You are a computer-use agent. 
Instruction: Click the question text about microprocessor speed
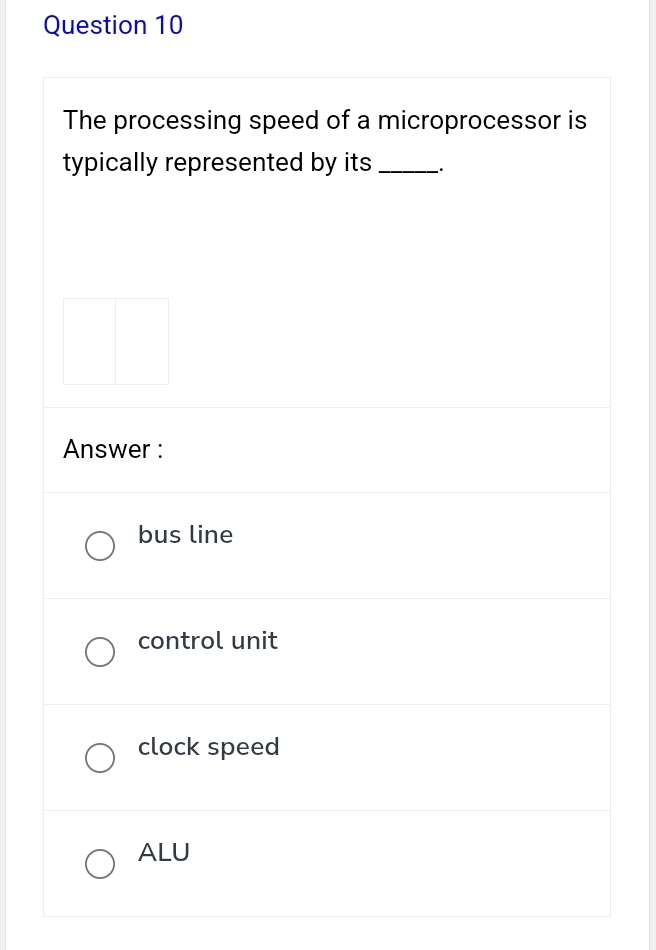click(325, 140)
